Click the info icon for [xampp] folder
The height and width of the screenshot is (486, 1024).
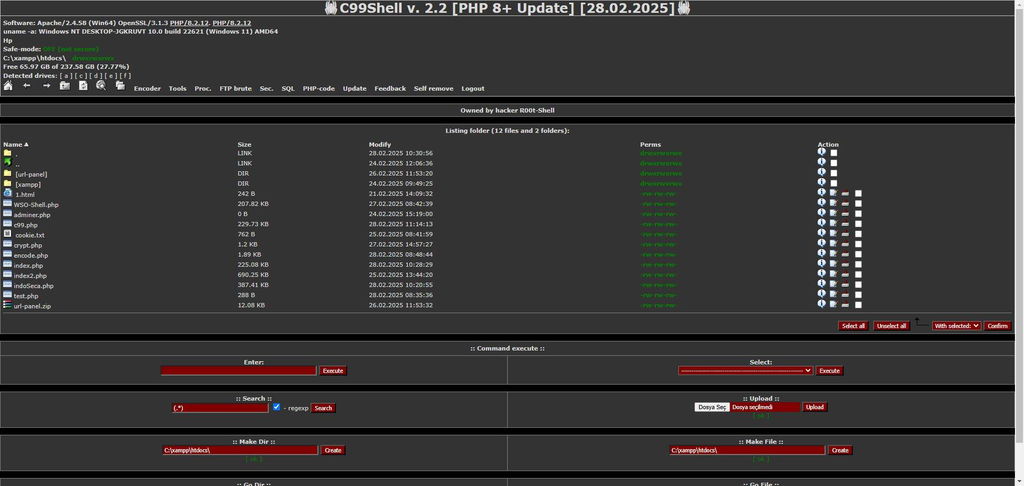click(822, 182)
